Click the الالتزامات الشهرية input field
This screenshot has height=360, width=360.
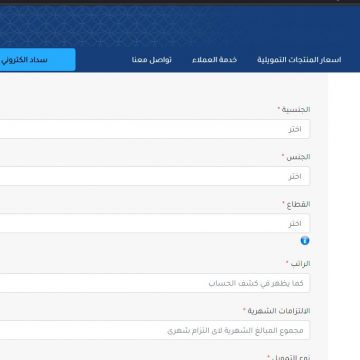pyautogui.click(x=155, y=330)
